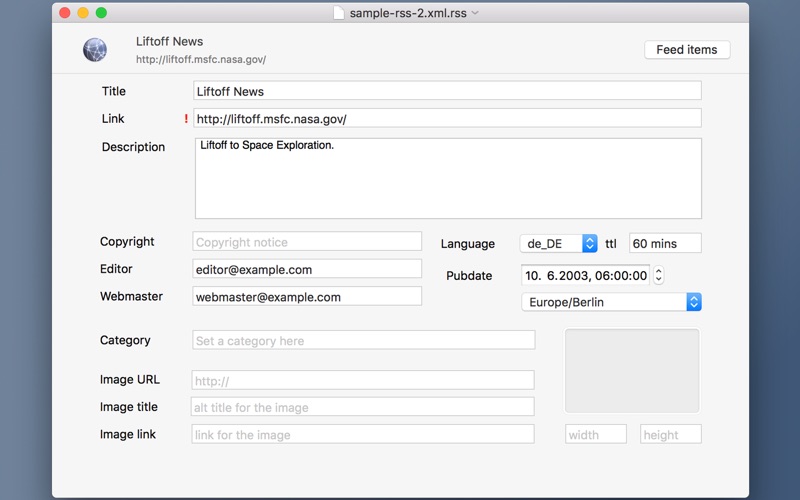
Task: Click the Image URL field
Action: click(x=363, y=380)
